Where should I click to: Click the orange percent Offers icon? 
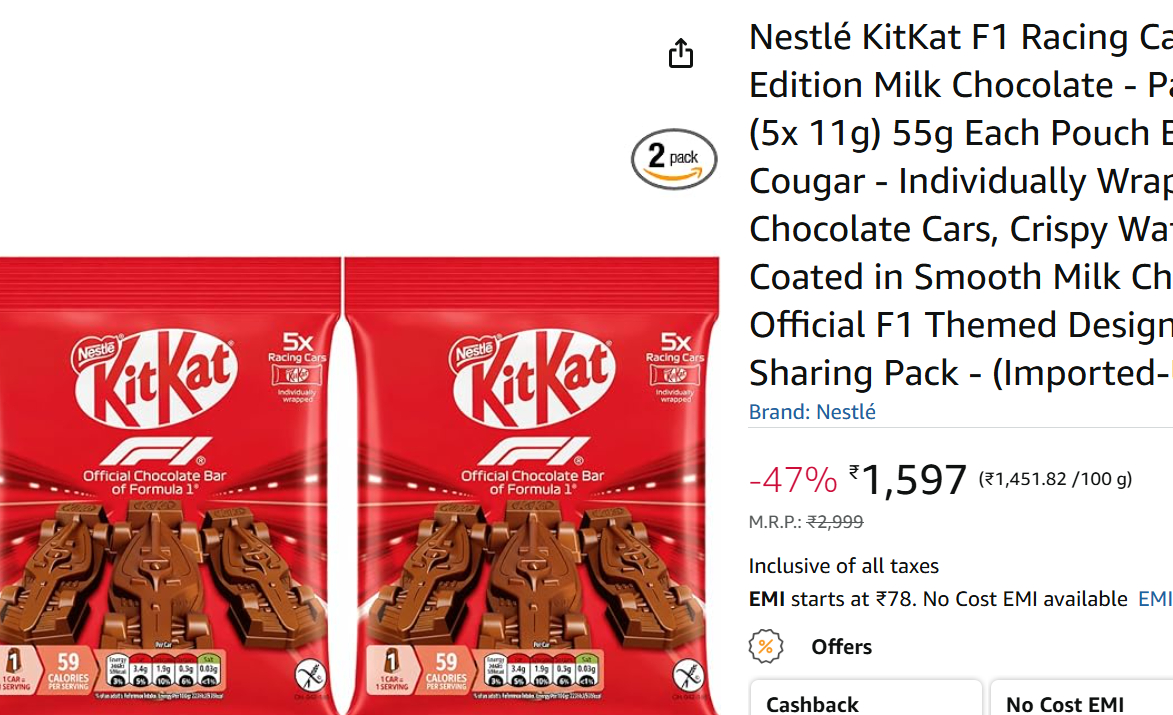coord(766,647)
